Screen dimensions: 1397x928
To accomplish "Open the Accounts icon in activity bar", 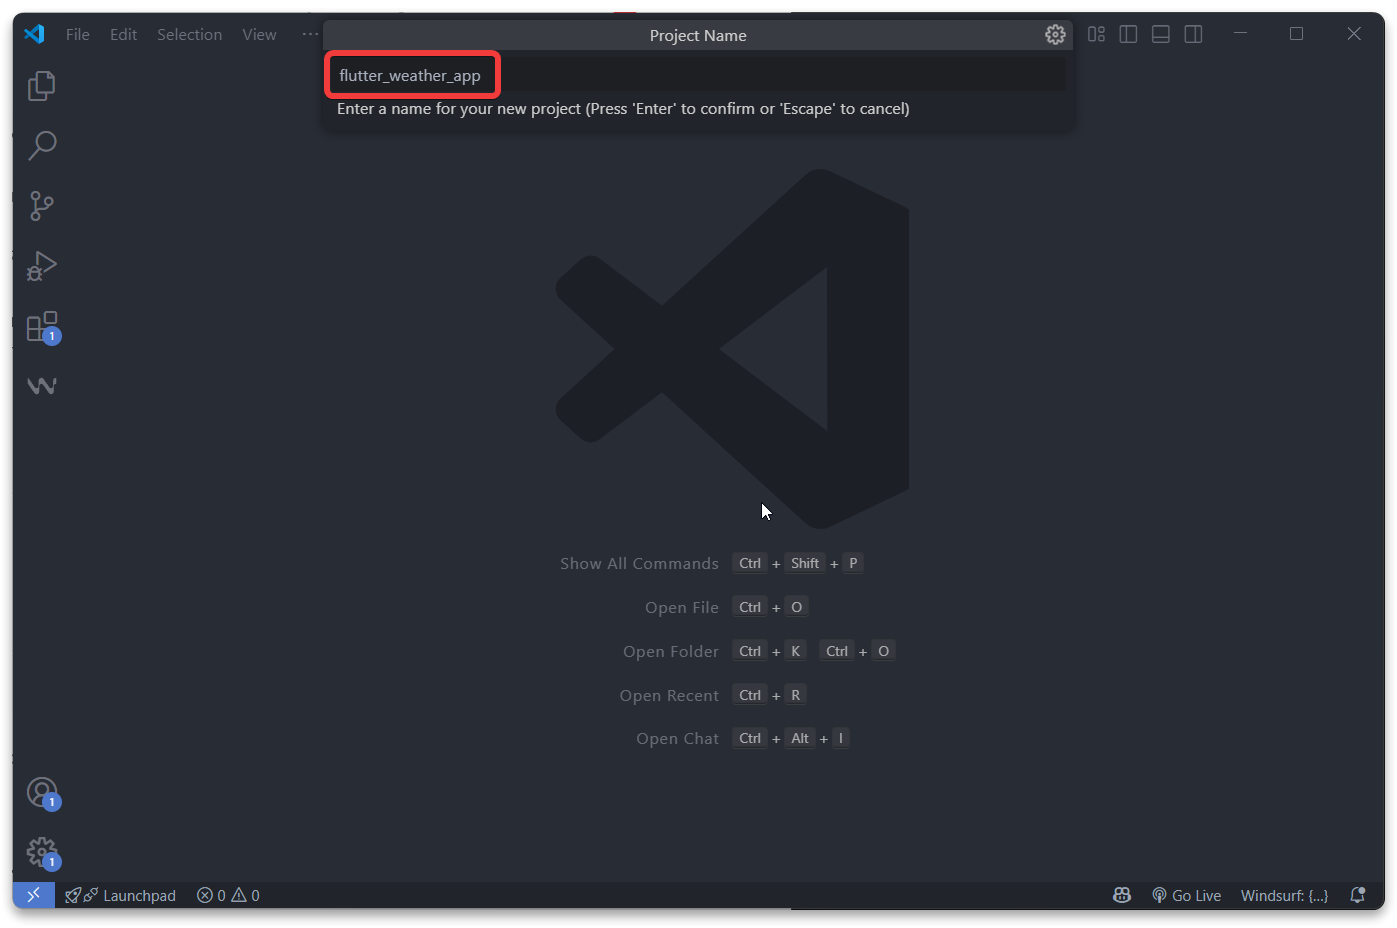I will pos(41,793).
